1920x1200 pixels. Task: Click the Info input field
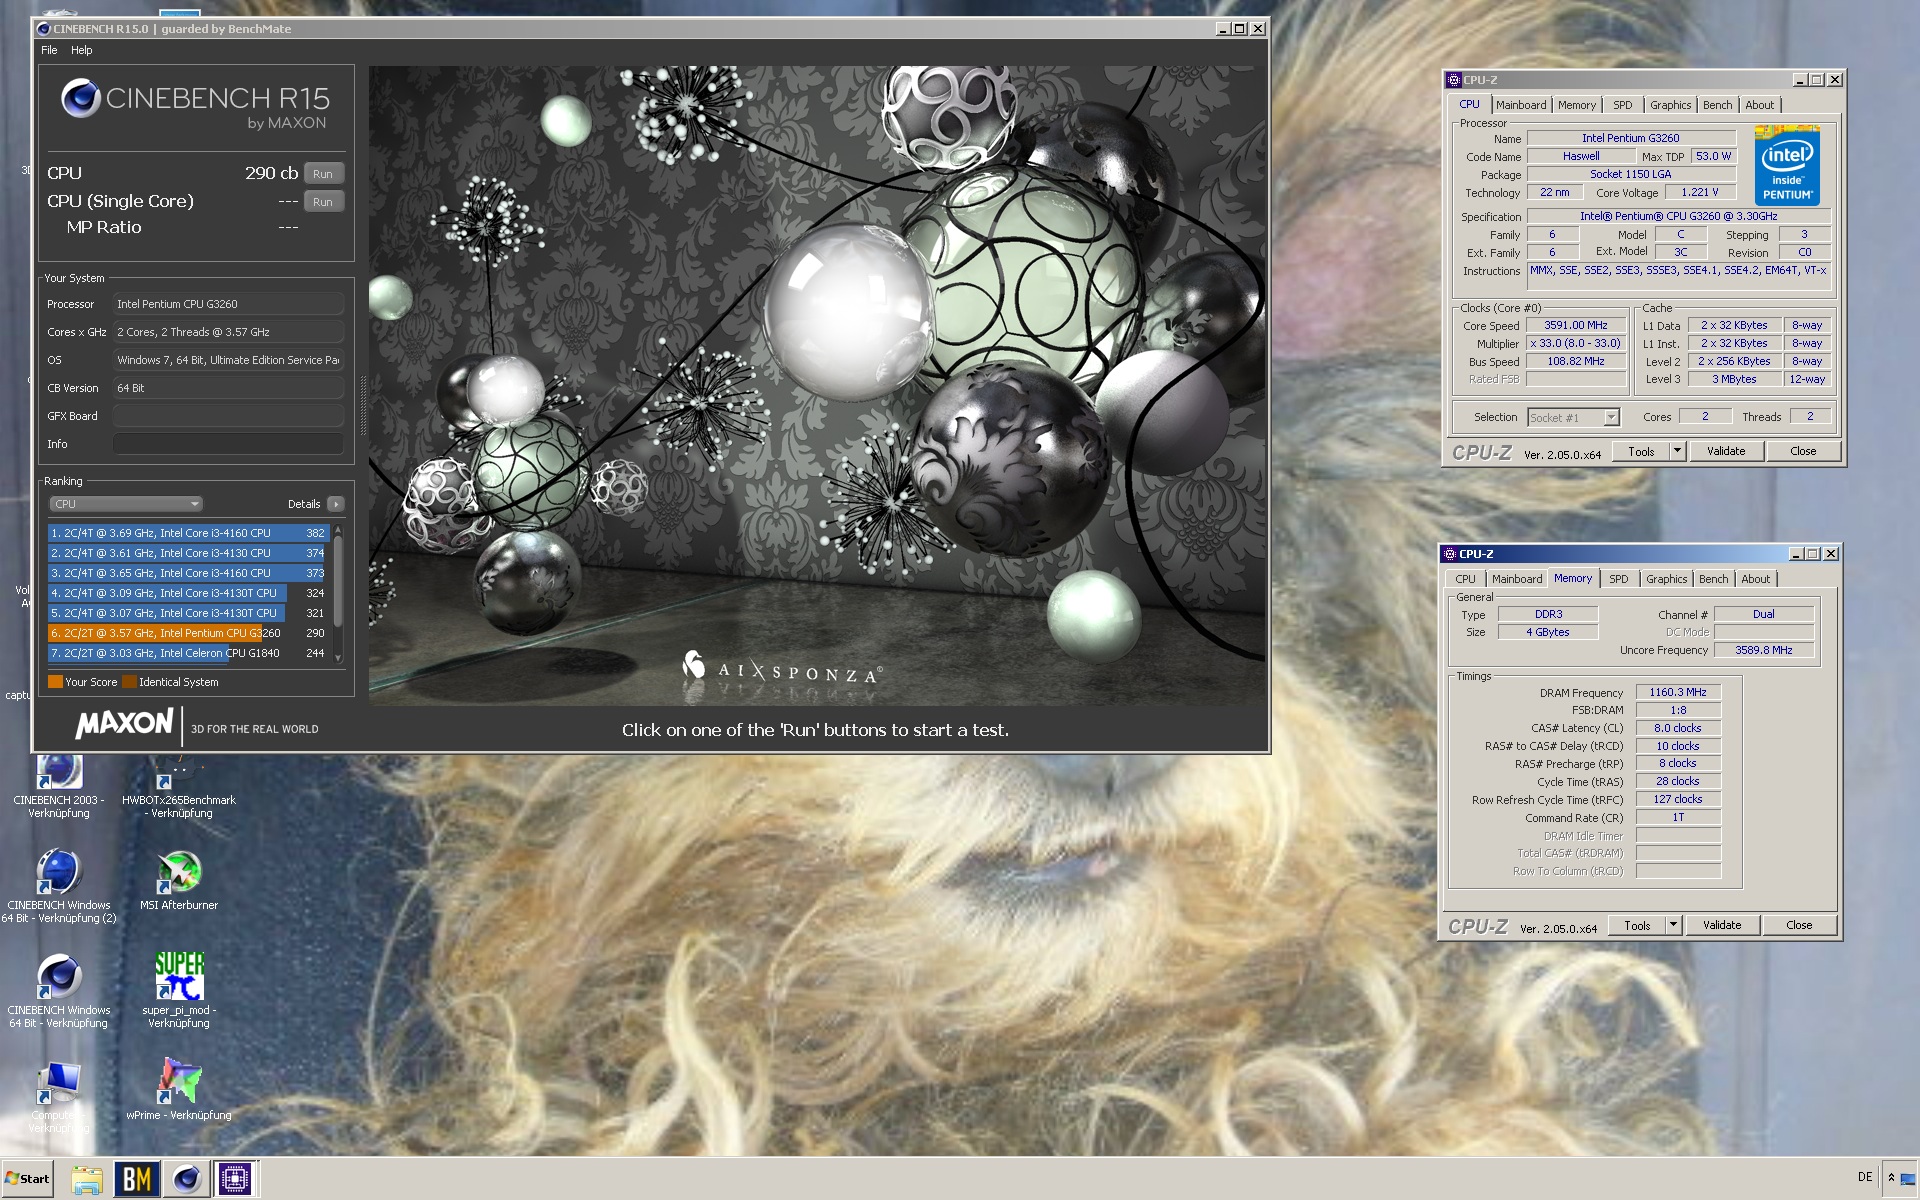pos(228,444)
